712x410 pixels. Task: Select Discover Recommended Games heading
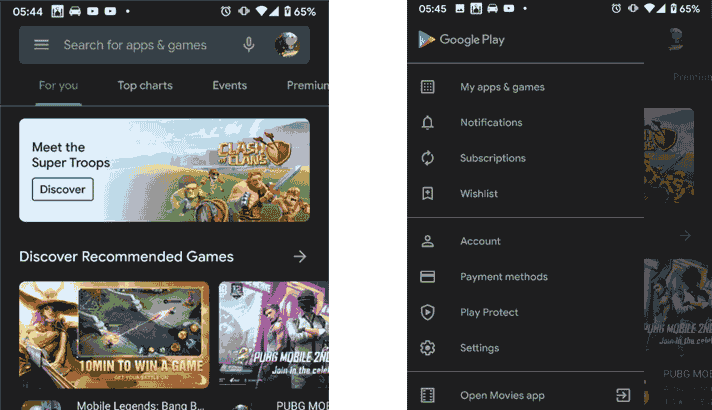126,257
